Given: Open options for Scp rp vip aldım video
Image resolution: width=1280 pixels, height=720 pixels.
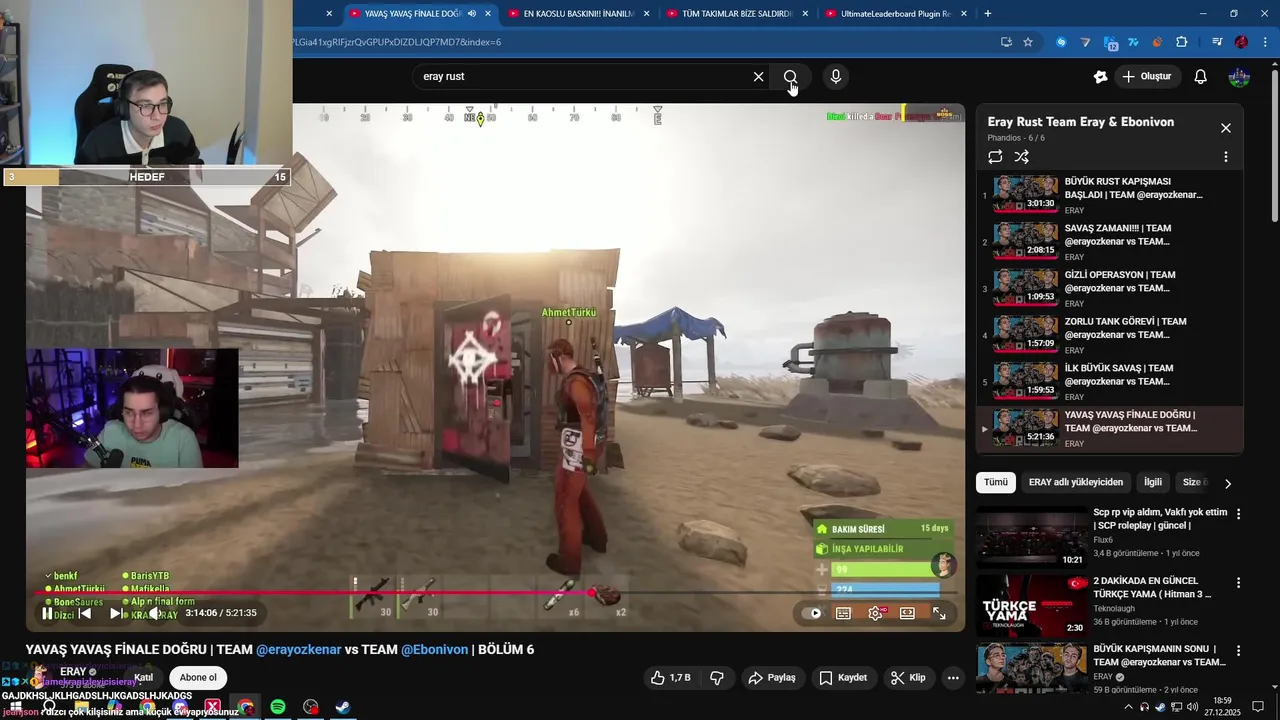Looking at the screenshot, I should click(1238, 514).
